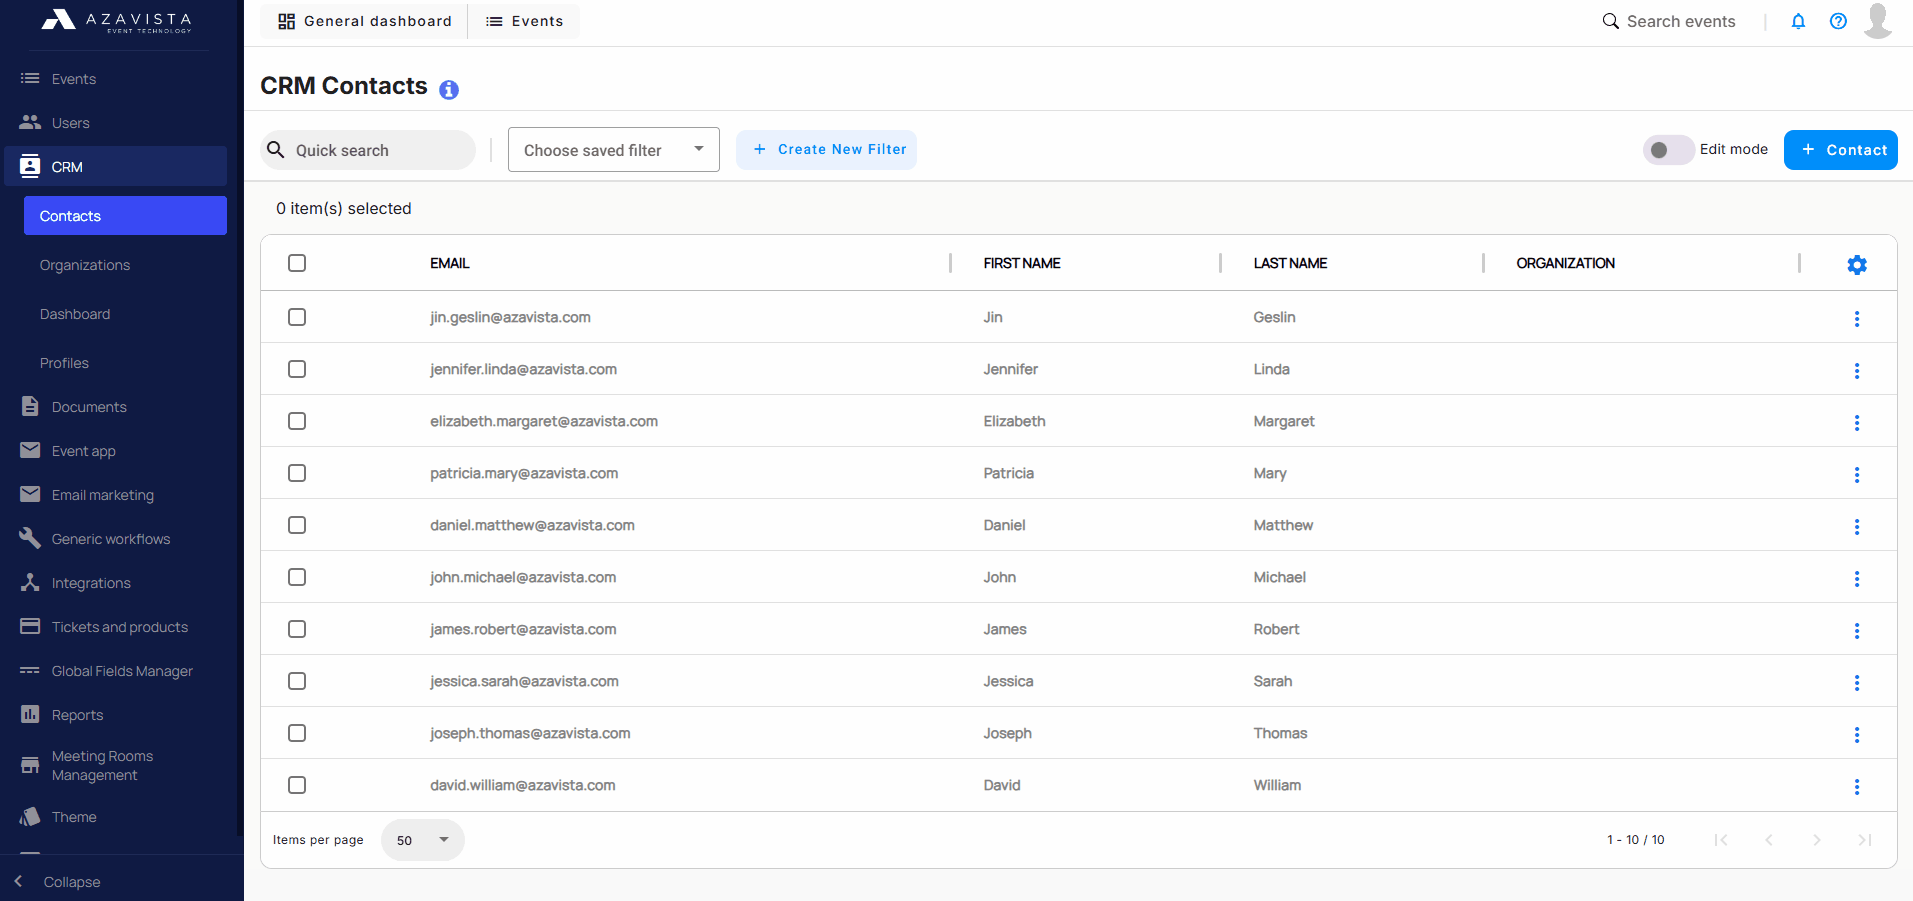
Task: Click the add Contact button
Action: (x=1841, y=150)
